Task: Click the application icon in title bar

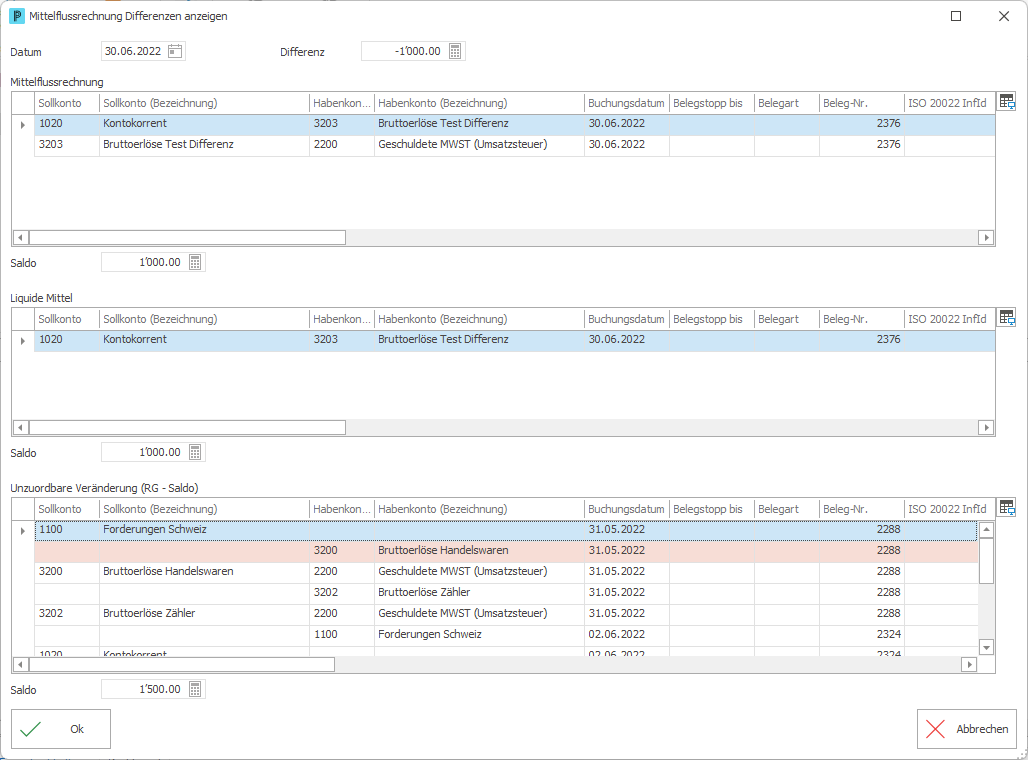Action: (x=17, y=16)
